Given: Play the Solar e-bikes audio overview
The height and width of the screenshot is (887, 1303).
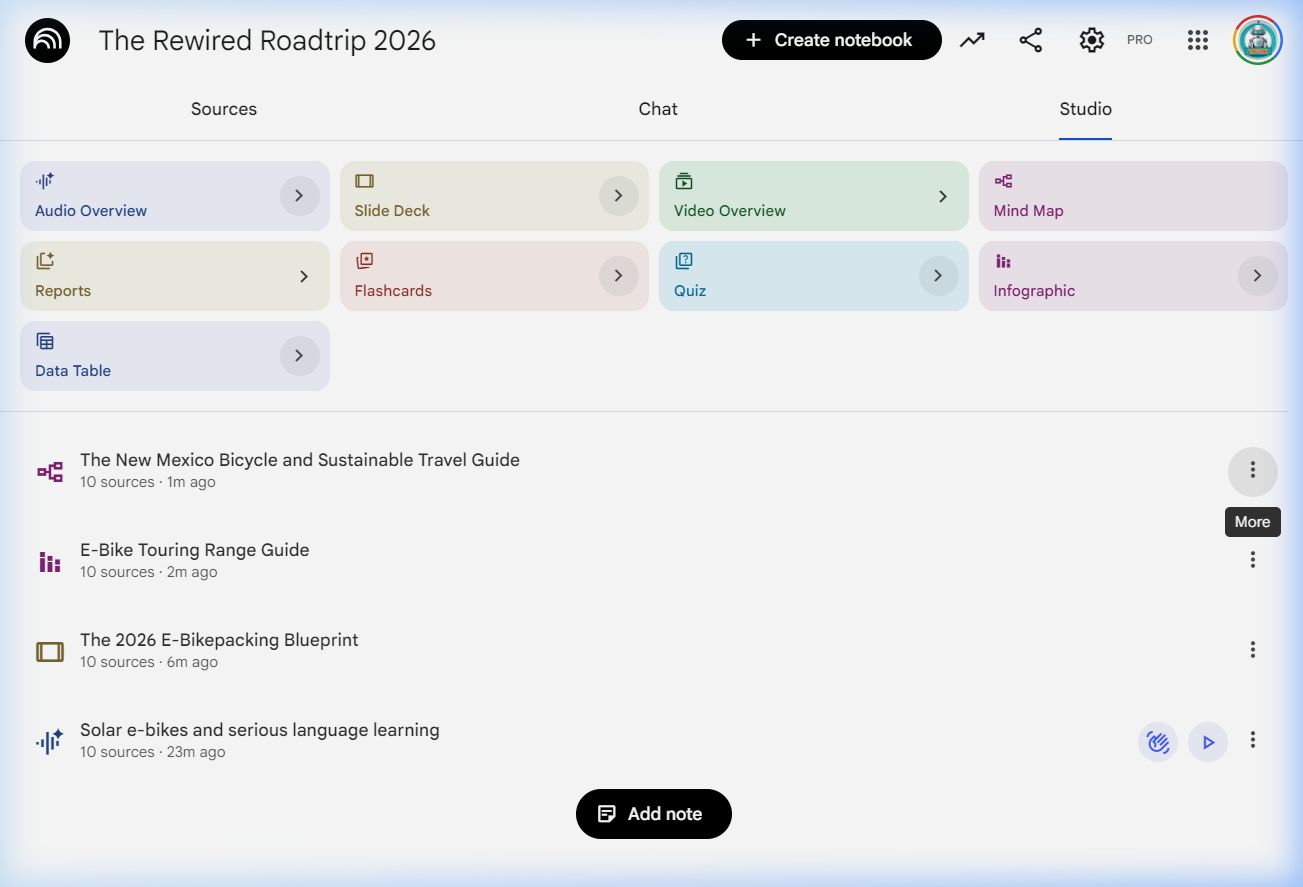Looking at the screenshot, I should tap(1208, 742).
